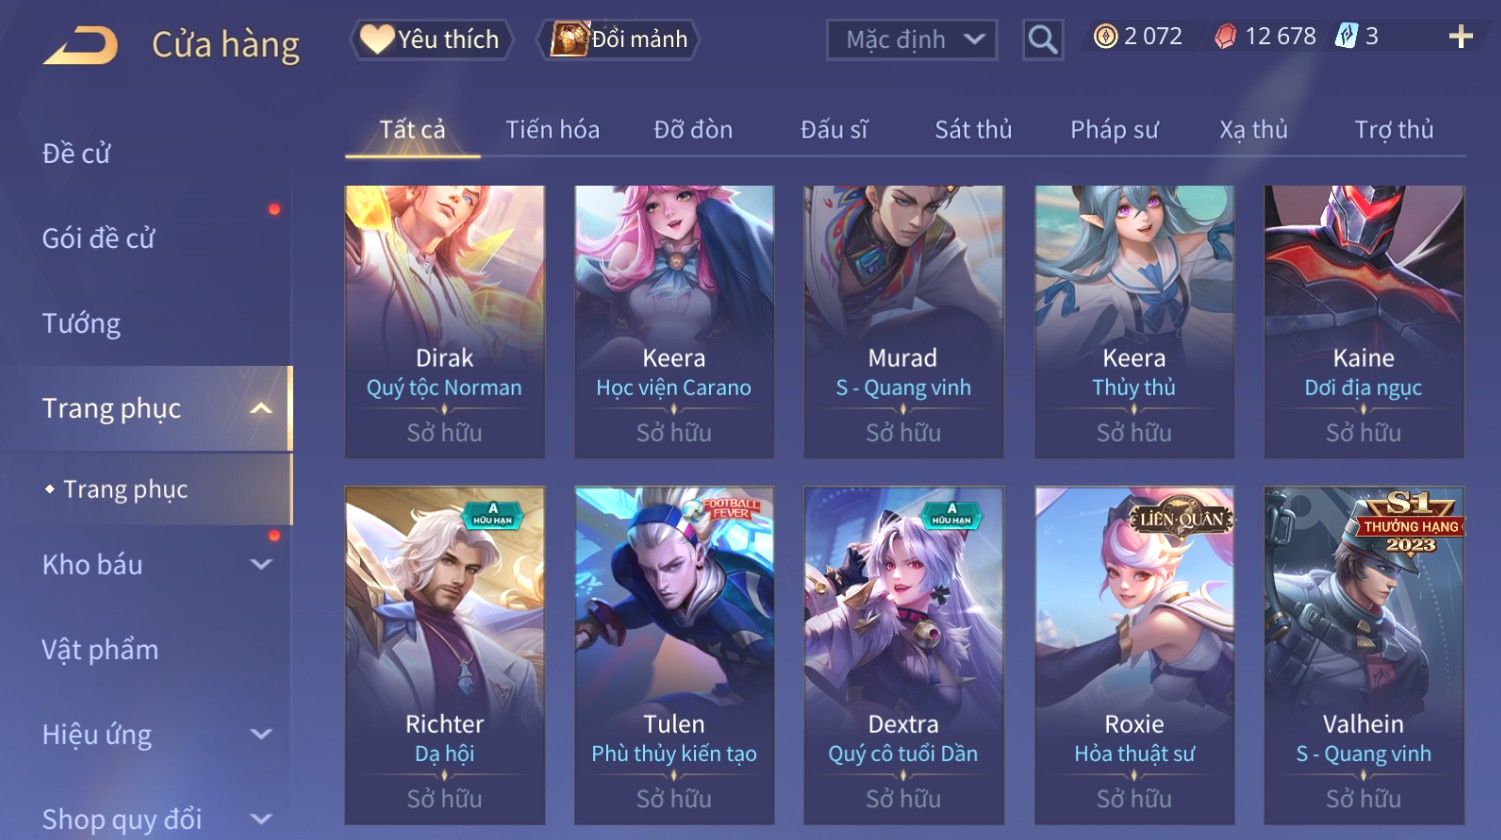Image resolution: width=1501 pixels, height=840 pixels.
Task: Open search with the magnifier icon
Action: (1043, 40)
